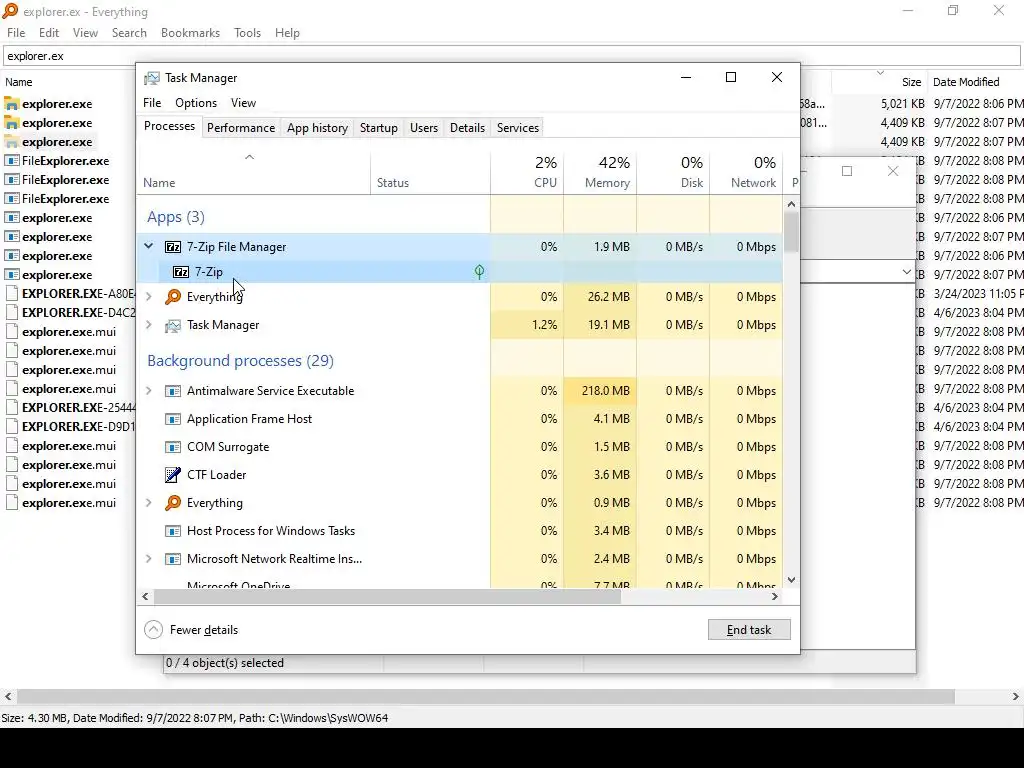Click the CTF Loader pen icon
1024x768 pixels.
[172, 475]
